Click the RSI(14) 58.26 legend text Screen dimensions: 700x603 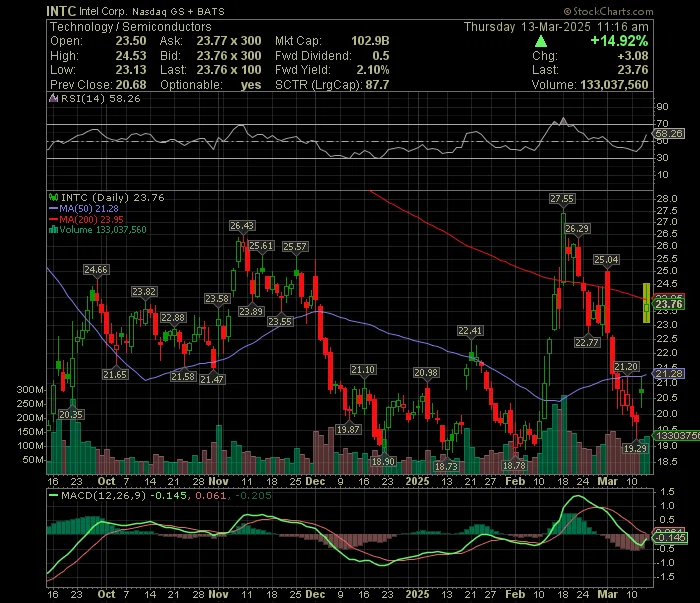pyautogui.click(x=100, y=99)
